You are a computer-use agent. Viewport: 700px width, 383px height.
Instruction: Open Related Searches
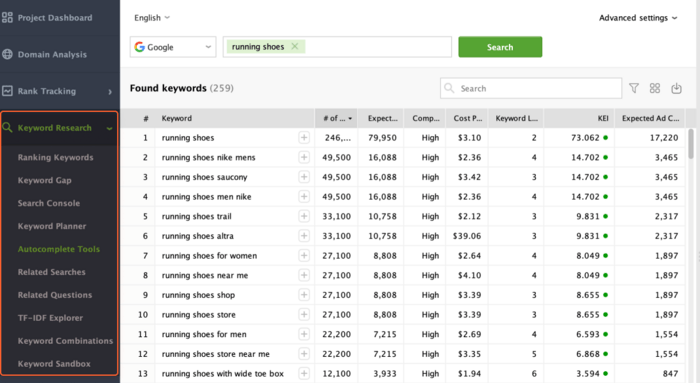[x=51, y=272]
